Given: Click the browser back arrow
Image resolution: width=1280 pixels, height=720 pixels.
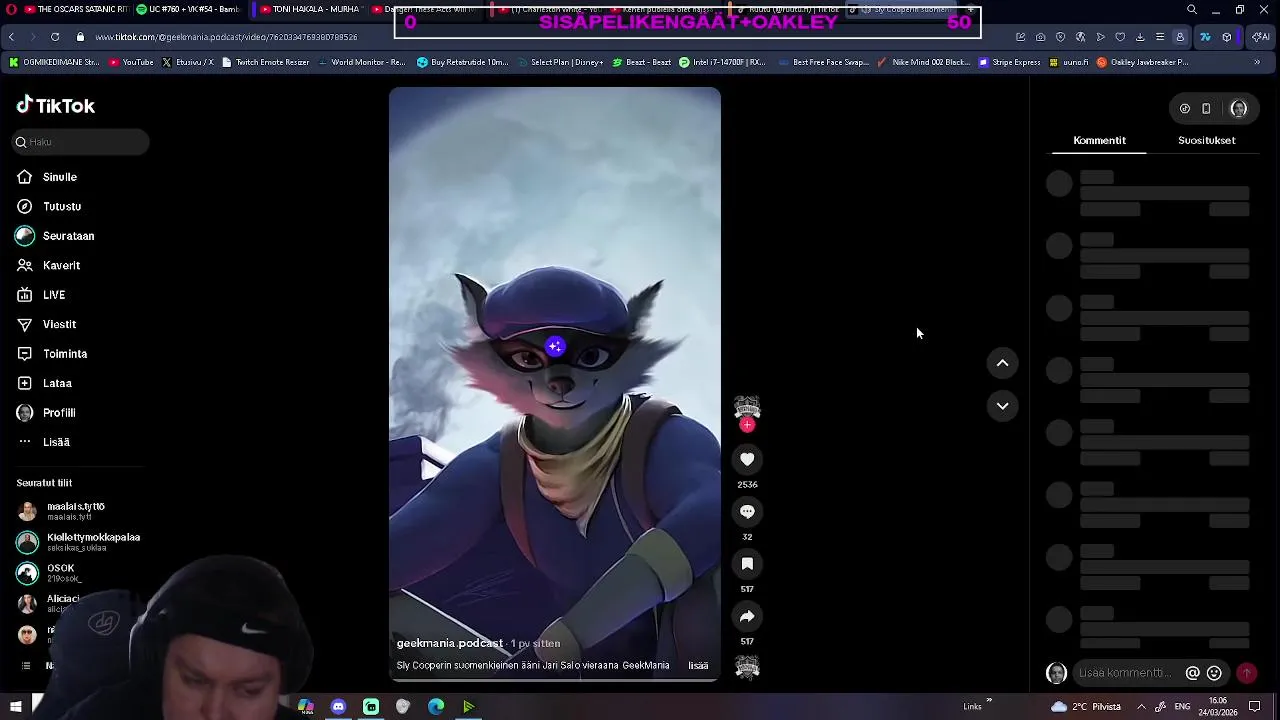Looking at the screenshot, I should 11,37.
